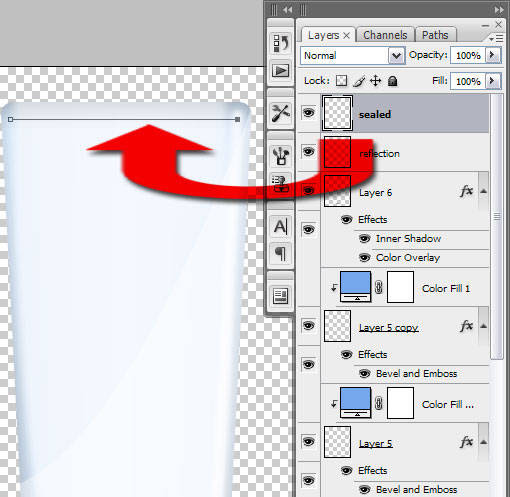This screenshot has width=510, height=497.
Task: Click Lock all padlock icon
Action: [x=393, y=81]
